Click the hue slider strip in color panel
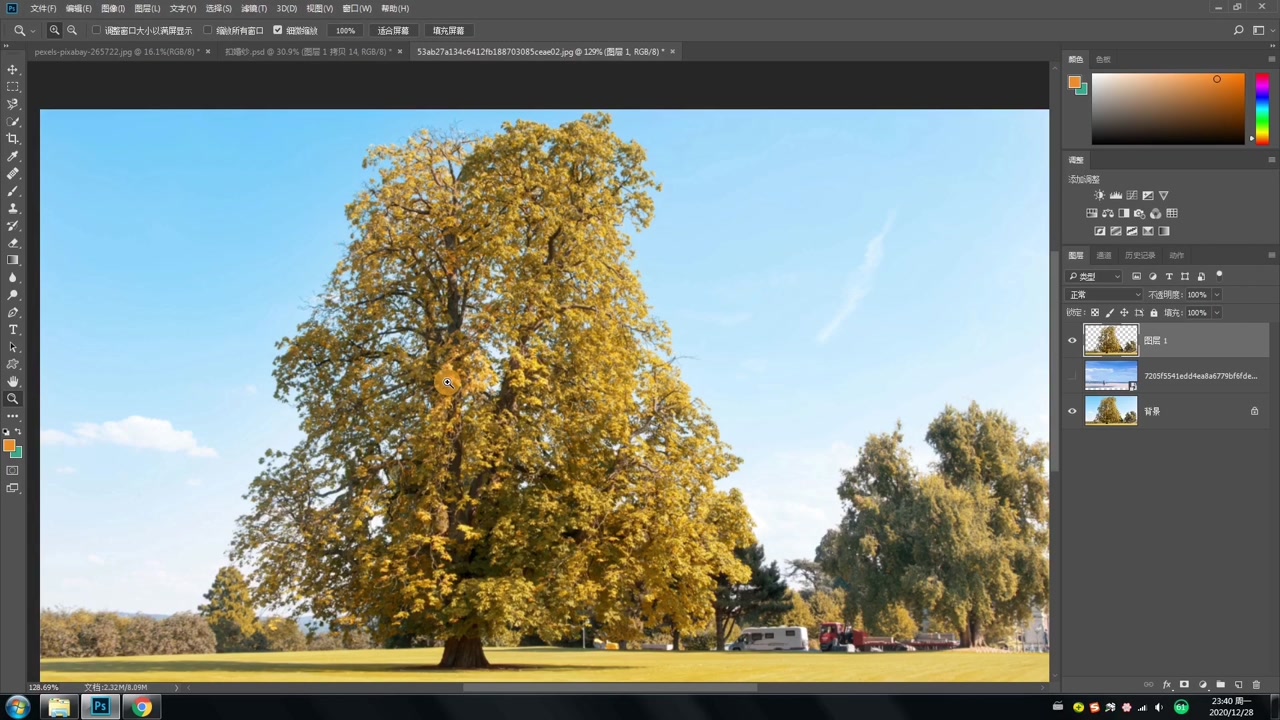The height and width of the screenshot is (720, 1280). coord(1262,108)
